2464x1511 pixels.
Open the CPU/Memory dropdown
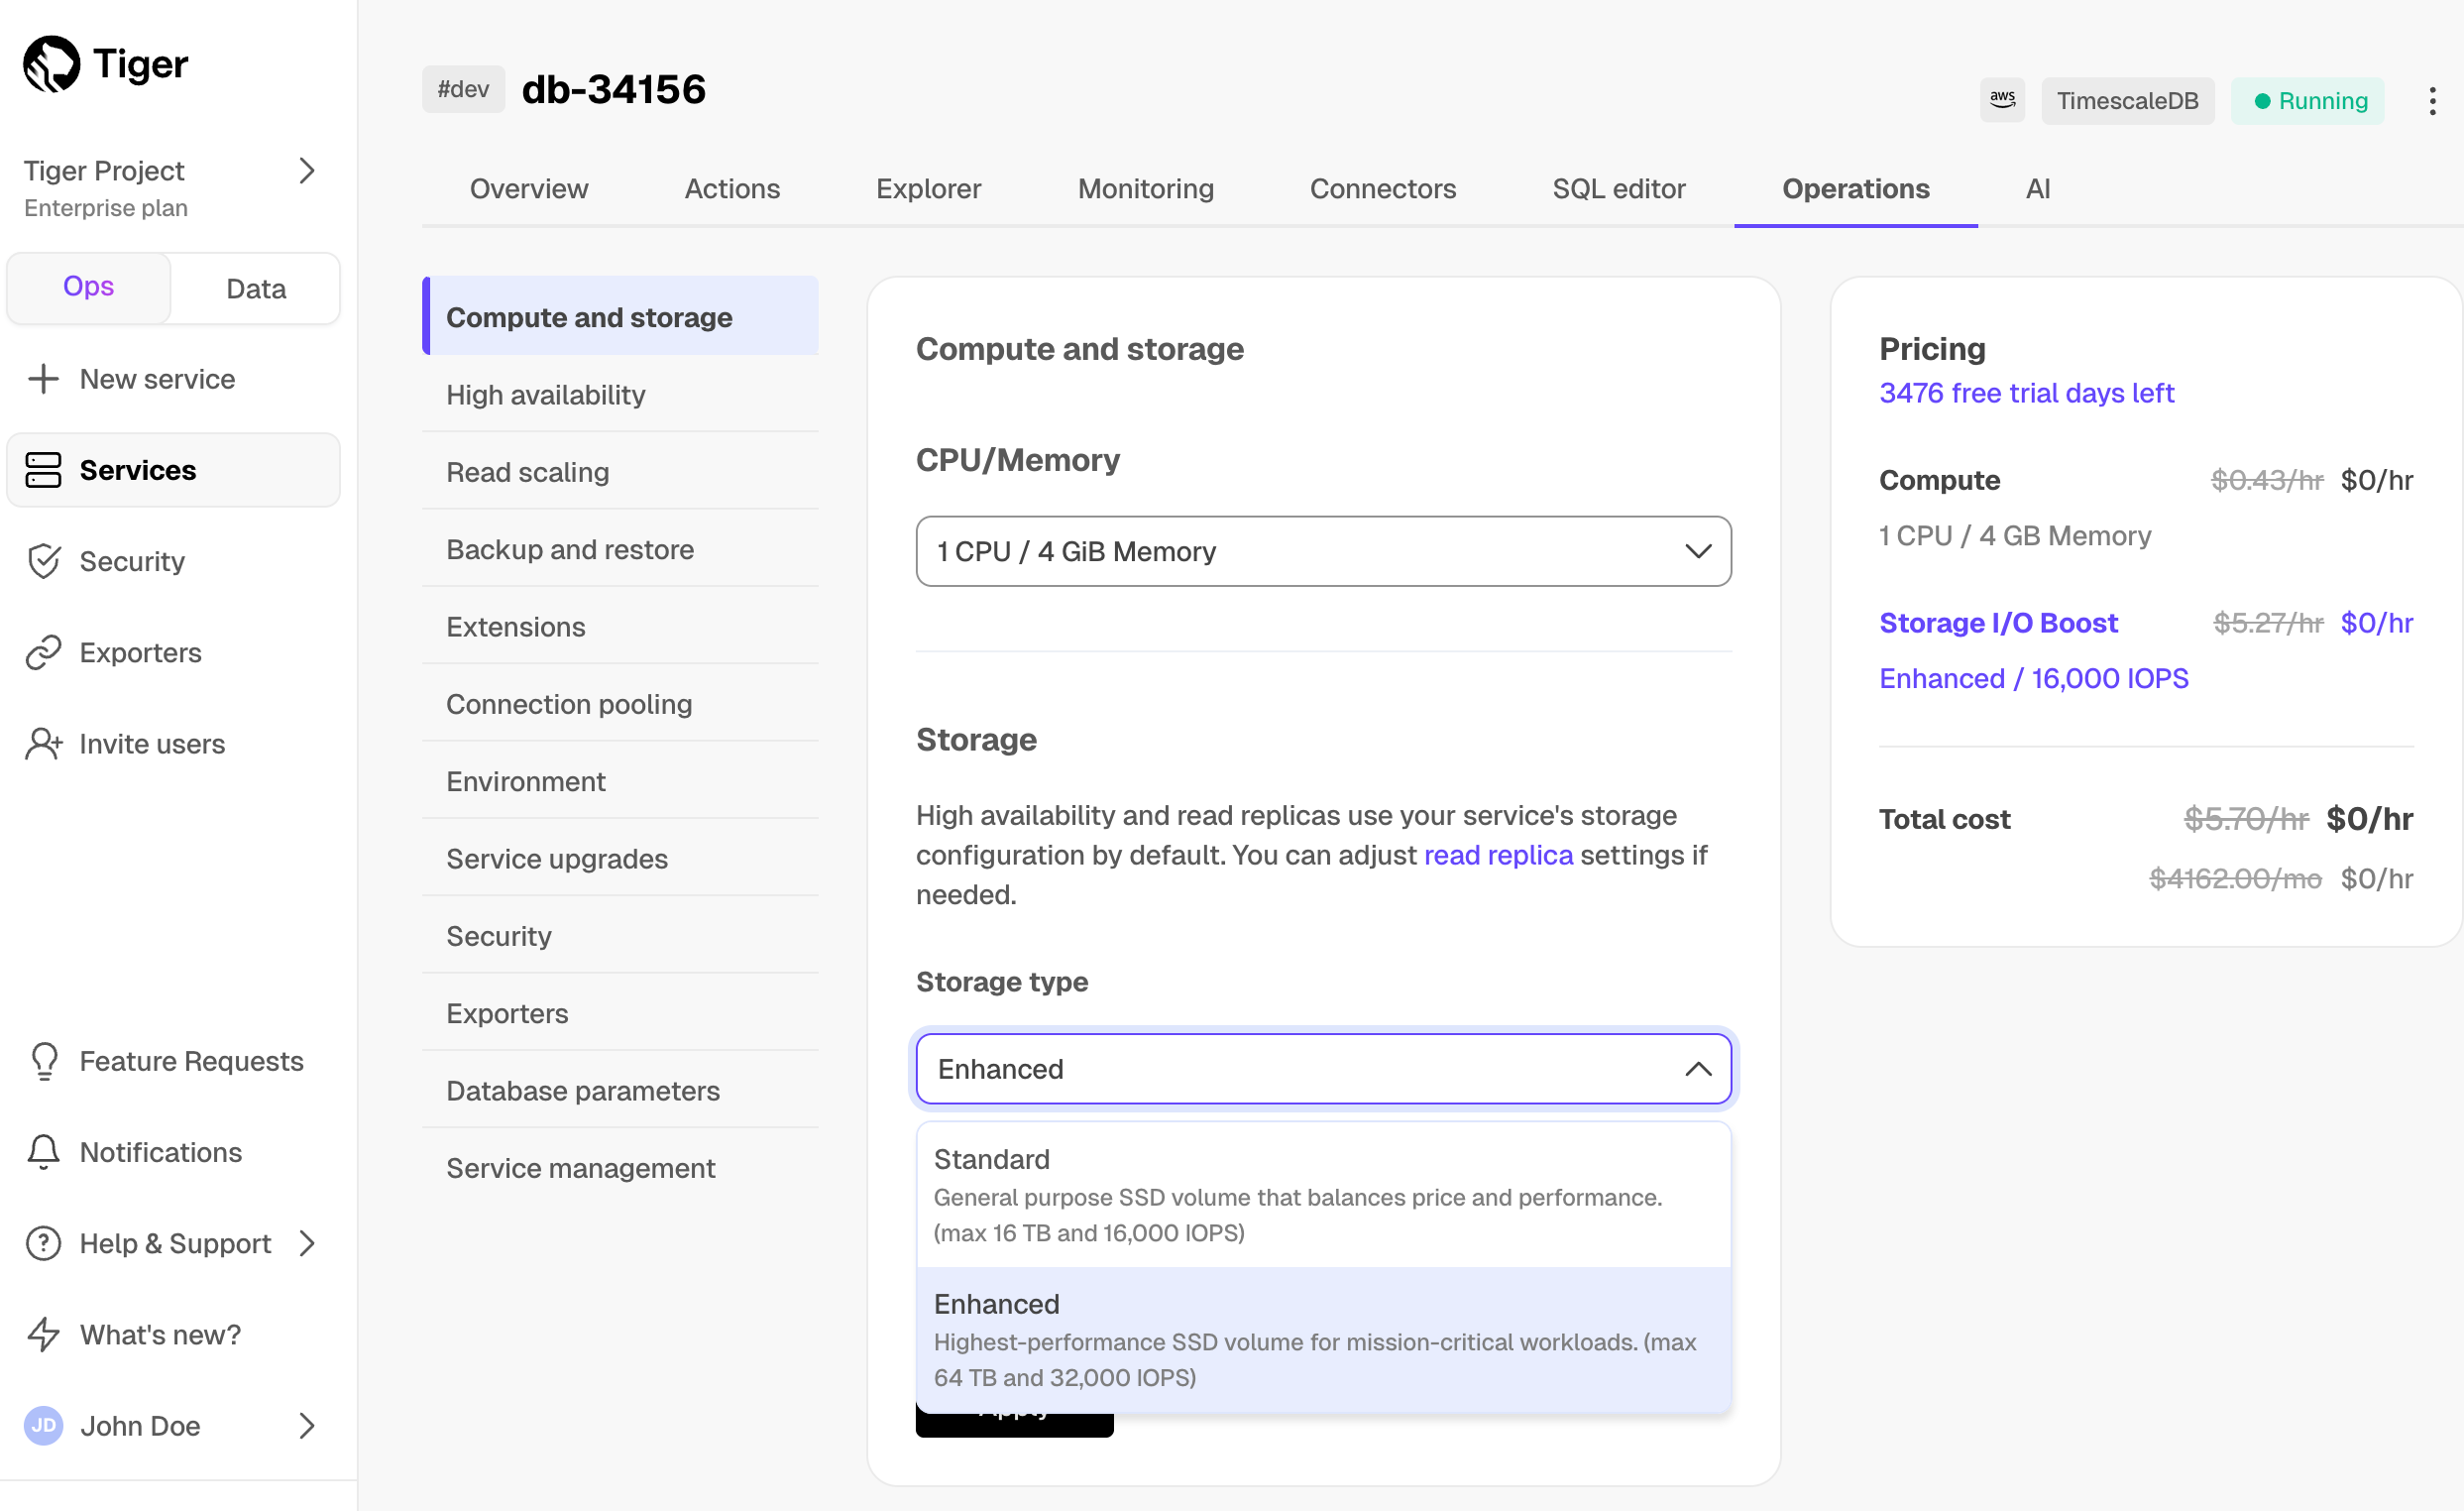click(x=1322, y=551)
